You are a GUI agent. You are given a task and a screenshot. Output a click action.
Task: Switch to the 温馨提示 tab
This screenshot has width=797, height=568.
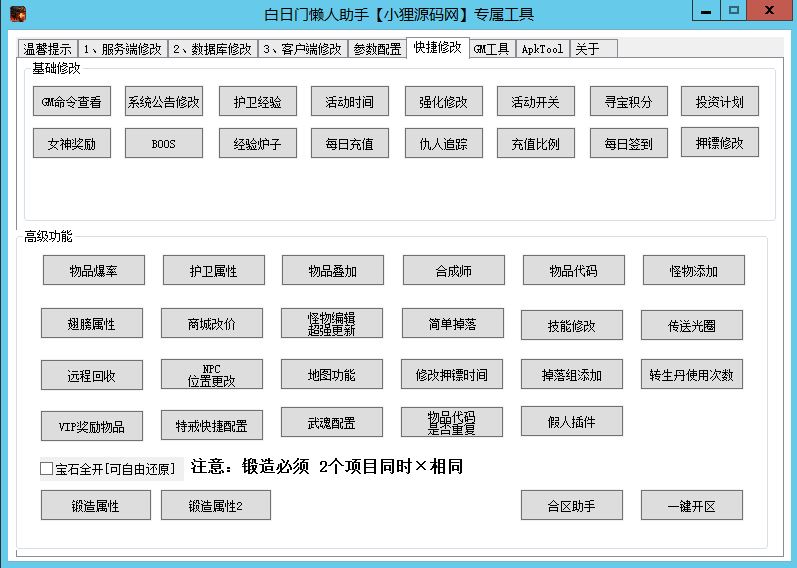[x=47, y=49]
